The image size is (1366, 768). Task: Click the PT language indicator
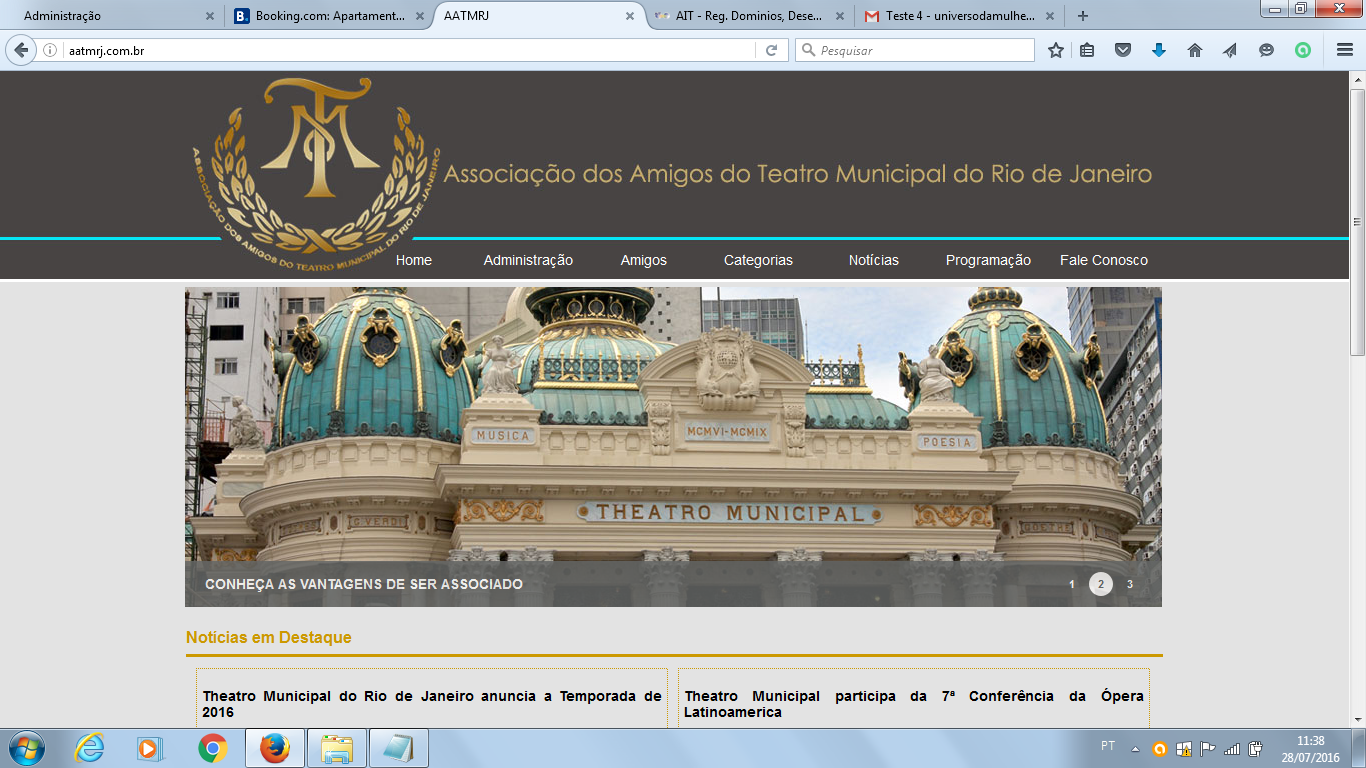tap(1108, 746)
